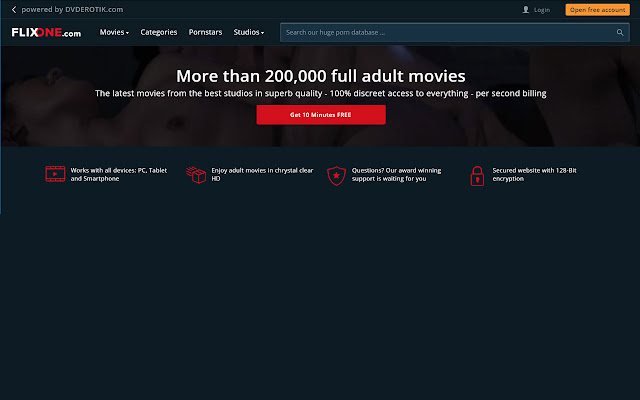The width and height of the screenshot is (640, 400).
Task: Follow the powered by DVDEROTIK.com link
Action: (72, 9)
